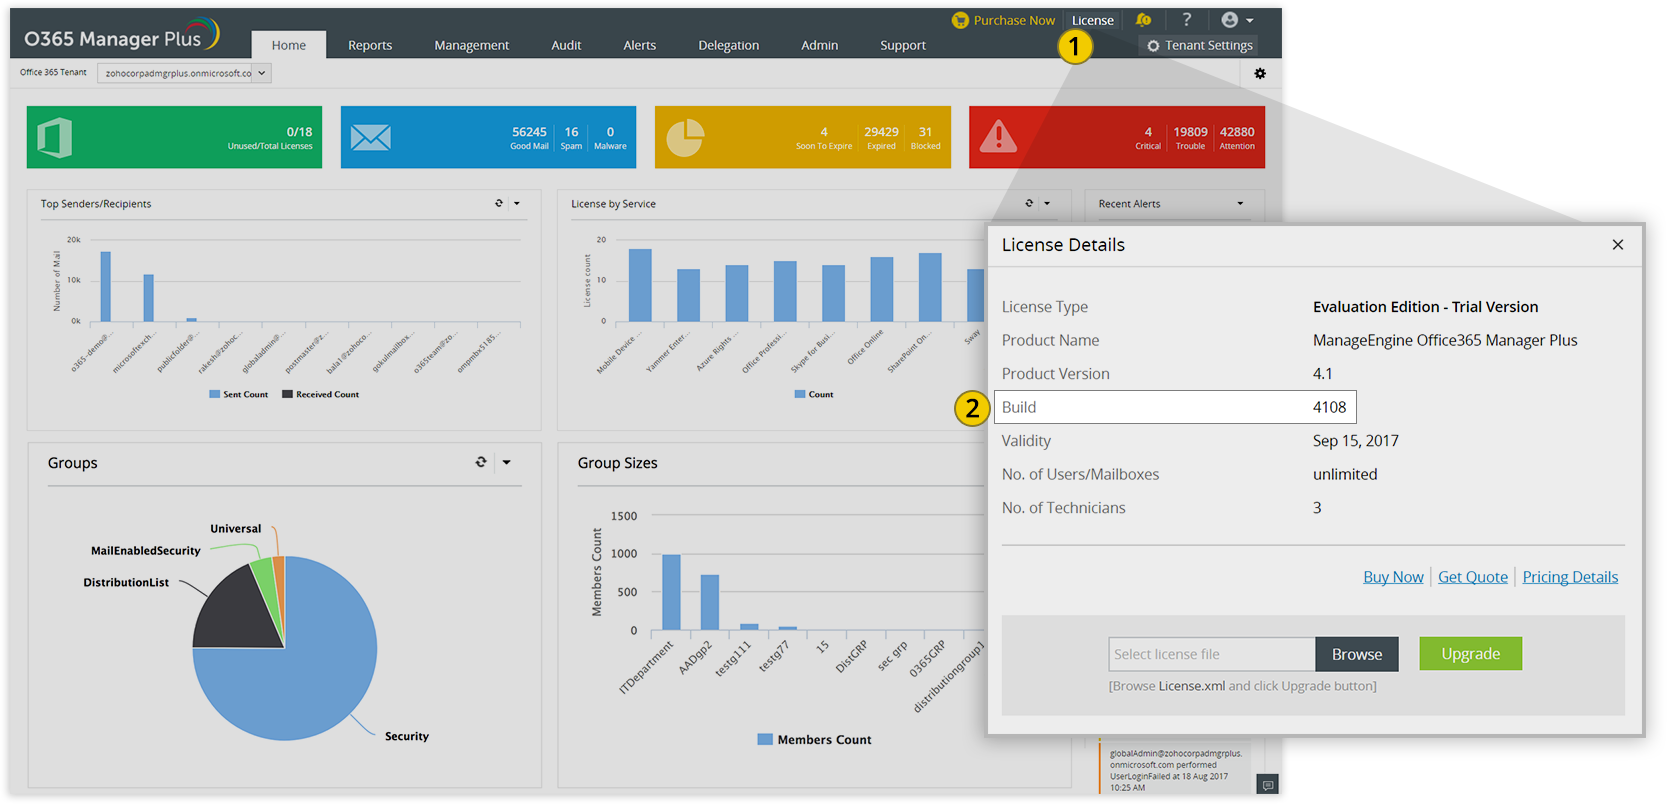Go to the Management tab
1667x804 pixels.
[472, 45]
